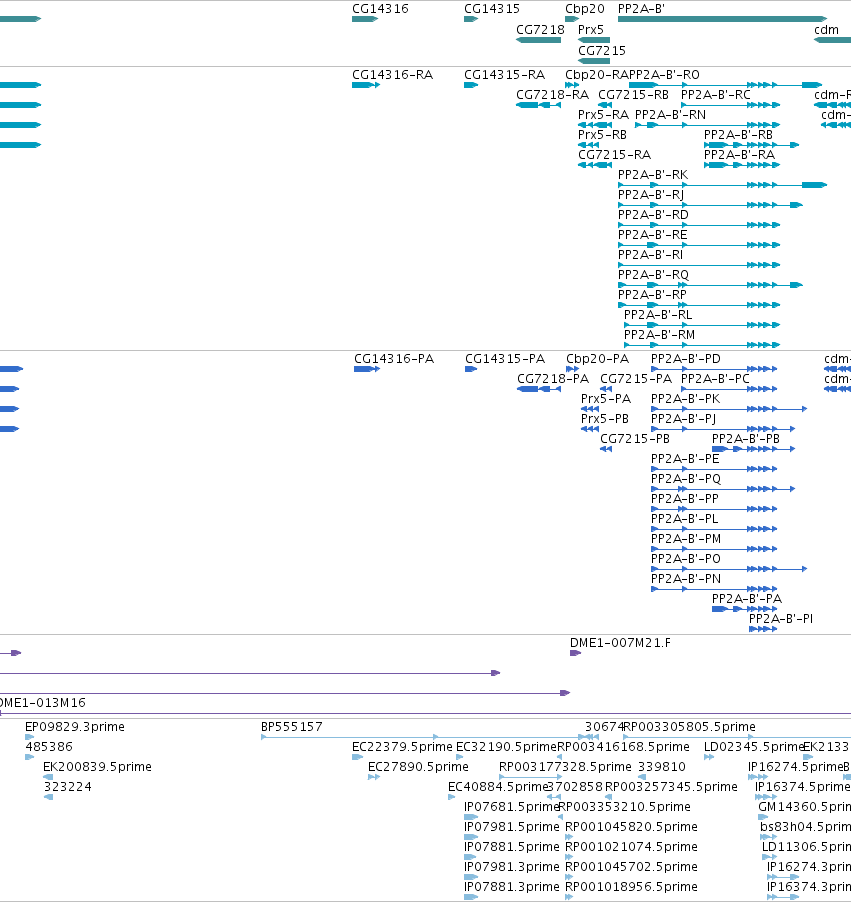Open the 485386 EST label
Screen dimensions: 851x902
click(49, 747)
